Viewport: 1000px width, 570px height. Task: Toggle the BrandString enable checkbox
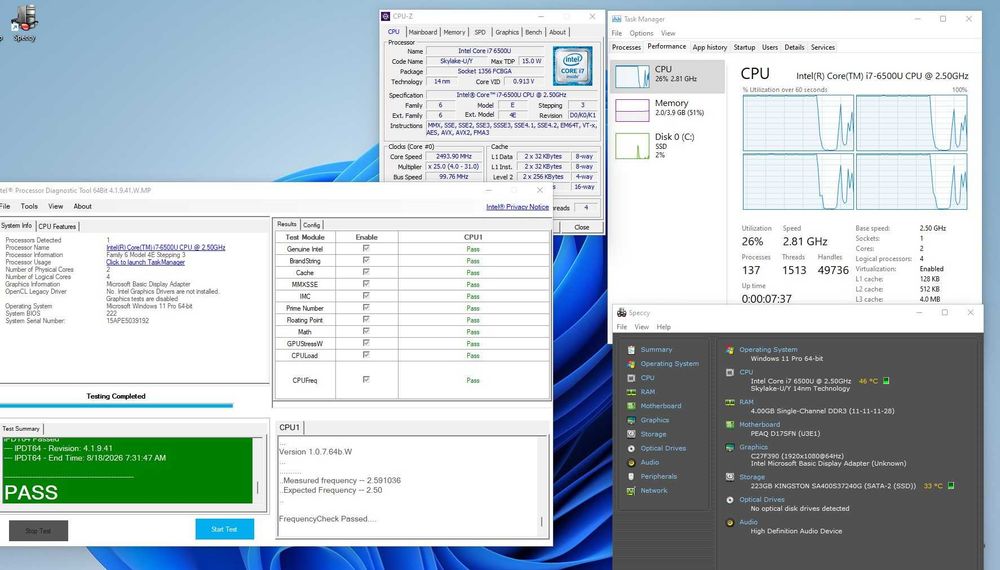point(366,260)
